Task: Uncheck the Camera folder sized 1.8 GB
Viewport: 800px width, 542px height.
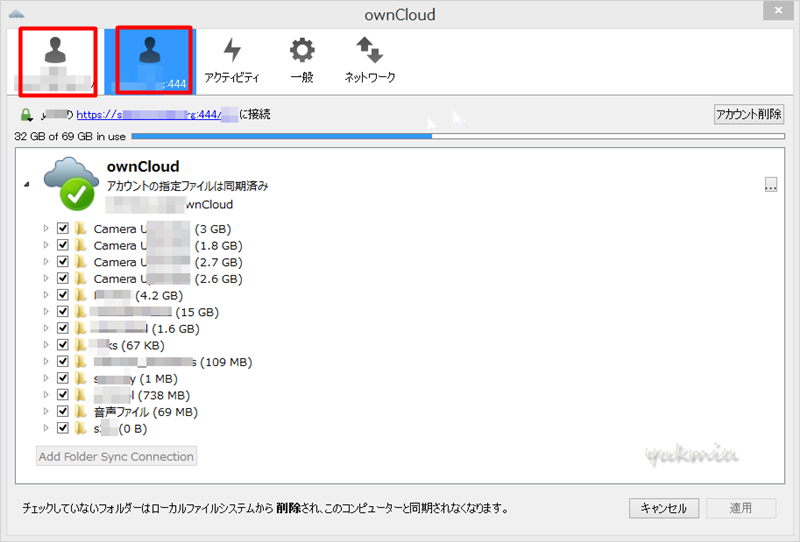Action: (63, 245)
